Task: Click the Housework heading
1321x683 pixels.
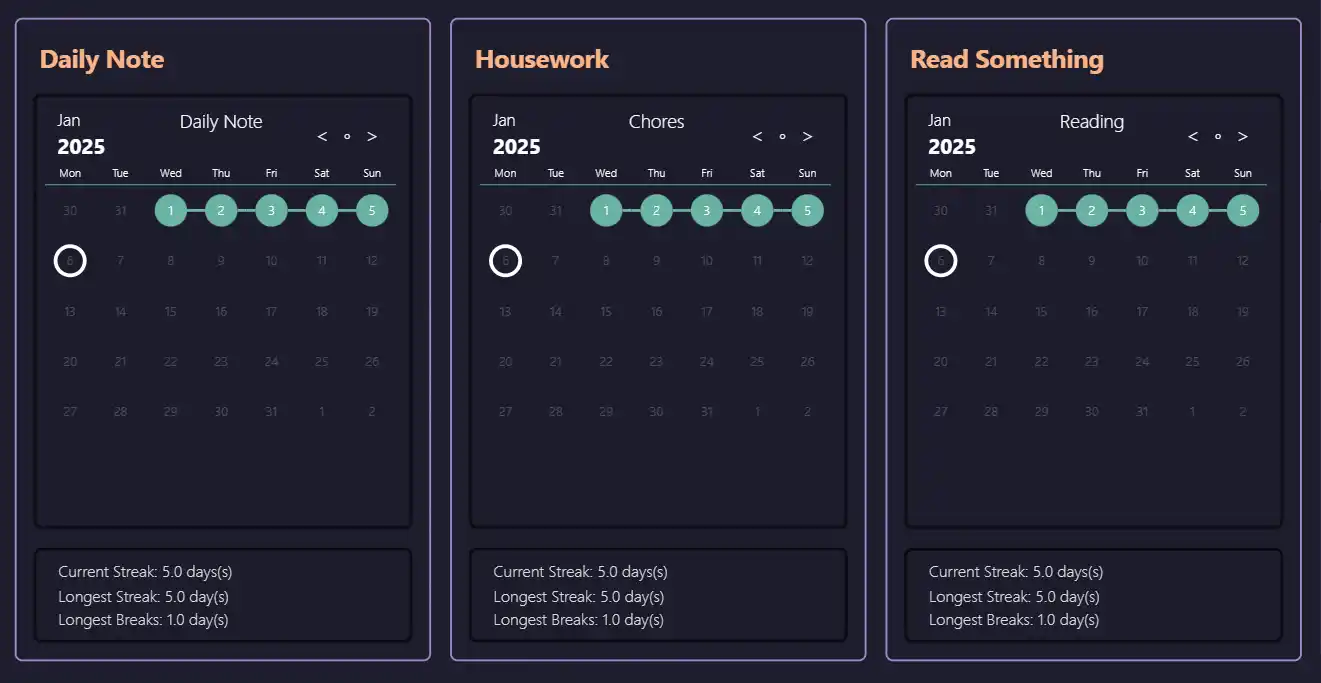Action: (x=542, y=59)
